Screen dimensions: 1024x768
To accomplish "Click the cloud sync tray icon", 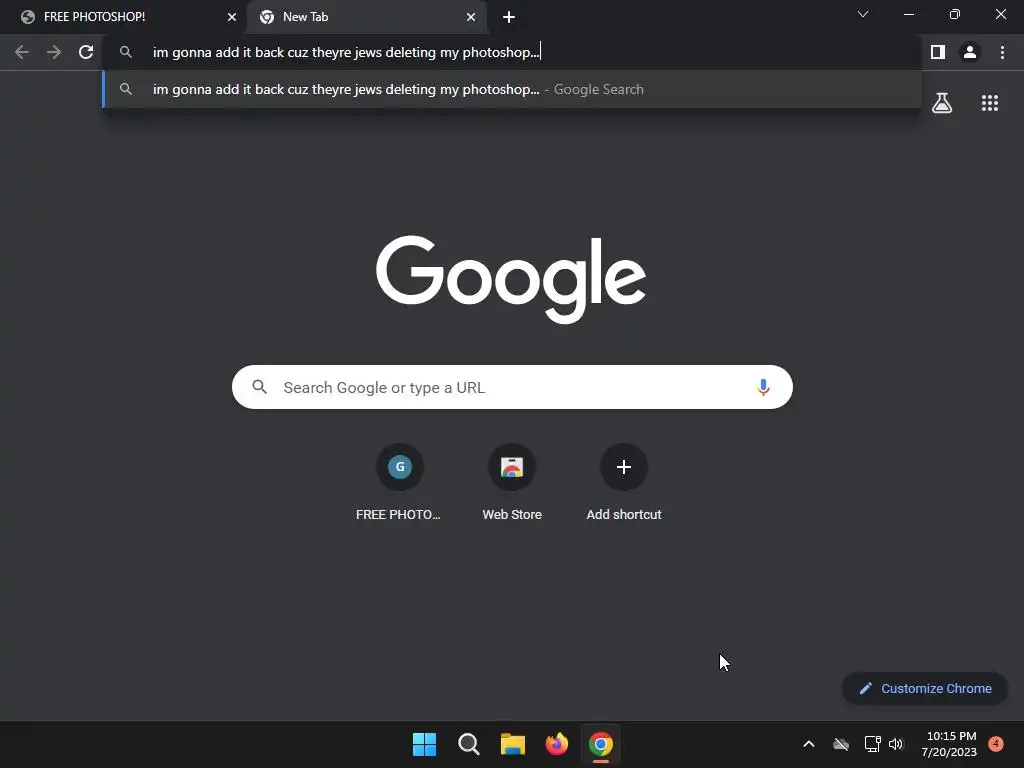I will (x=841, y=744).
